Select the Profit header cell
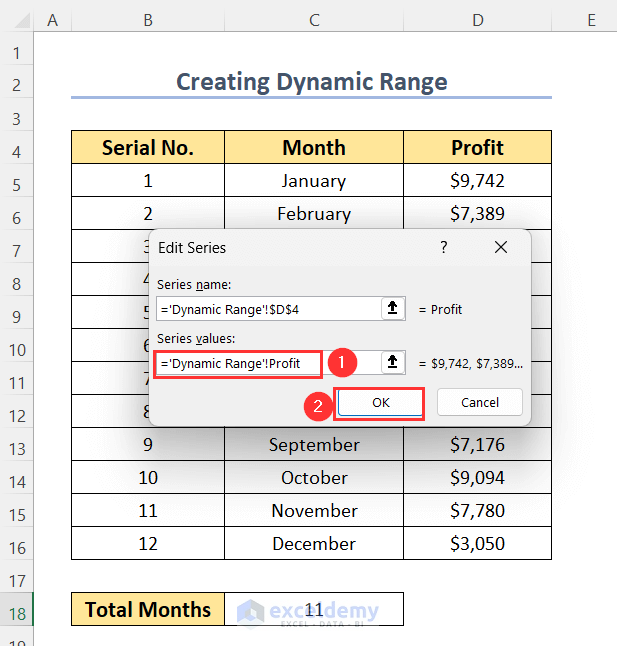 click(x=478, y=148)
